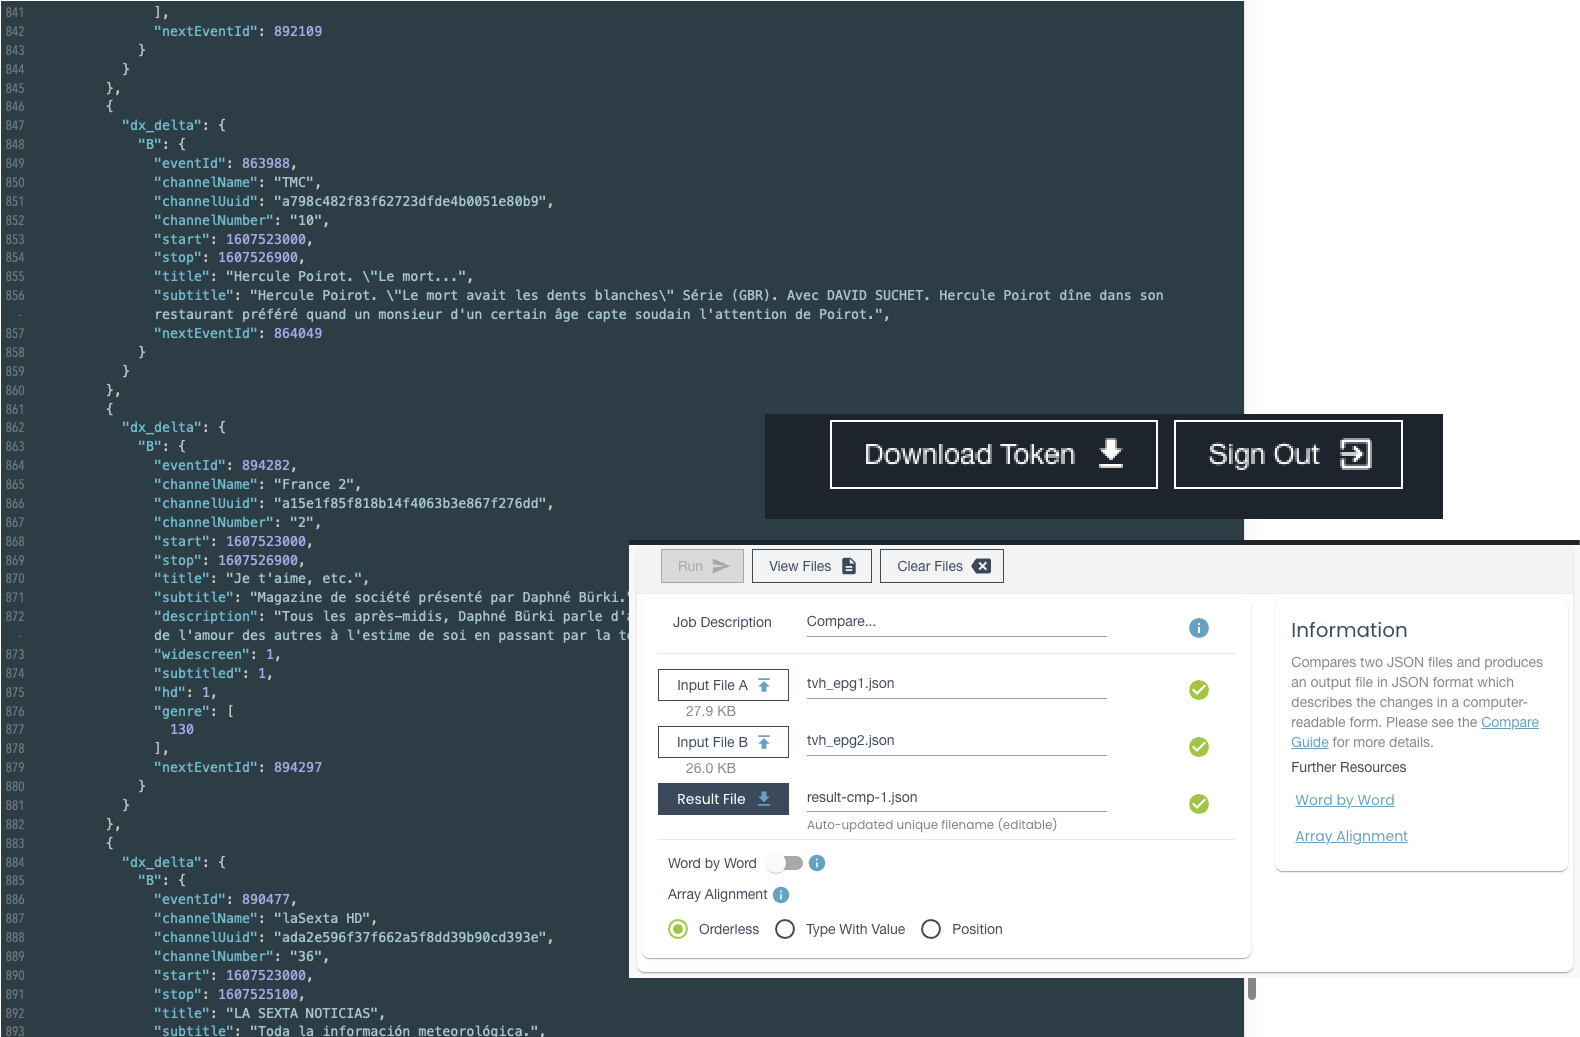Click the greyed-out Run button
The image size is (1580, 1037).
[702, 566]
